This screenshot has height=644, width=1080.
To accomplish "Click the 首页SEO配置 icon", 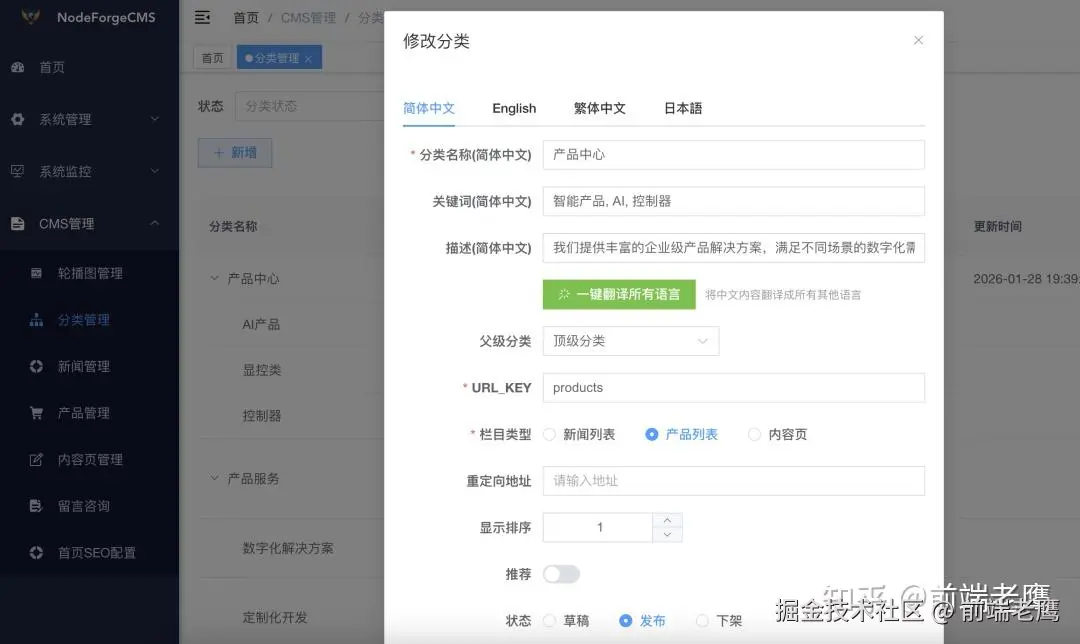I will [x=37, y=552].
